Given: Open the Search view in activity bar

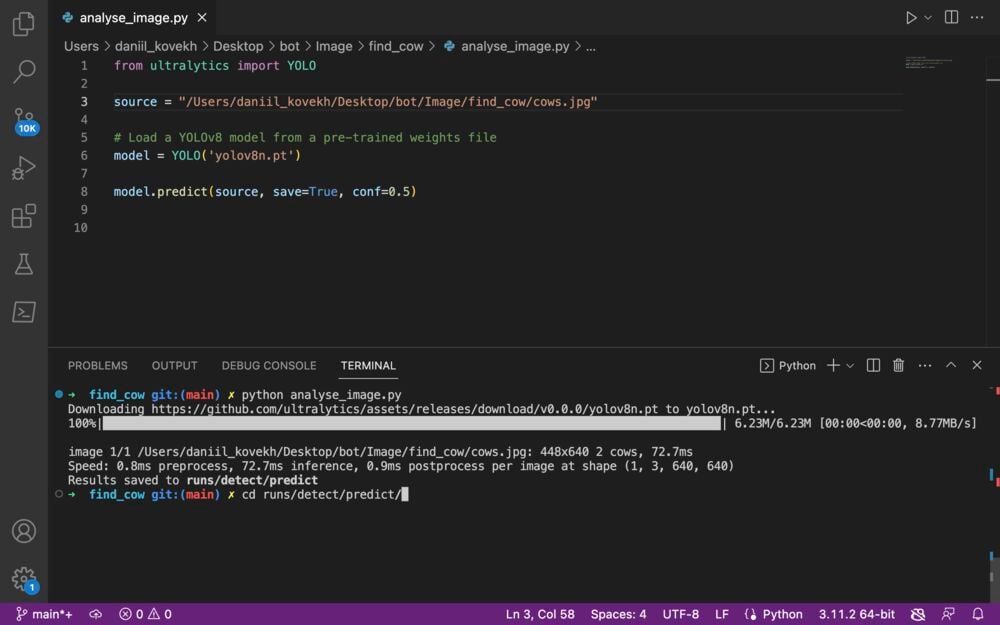Looking at the screenshot, I should click(x=24, y=72).
